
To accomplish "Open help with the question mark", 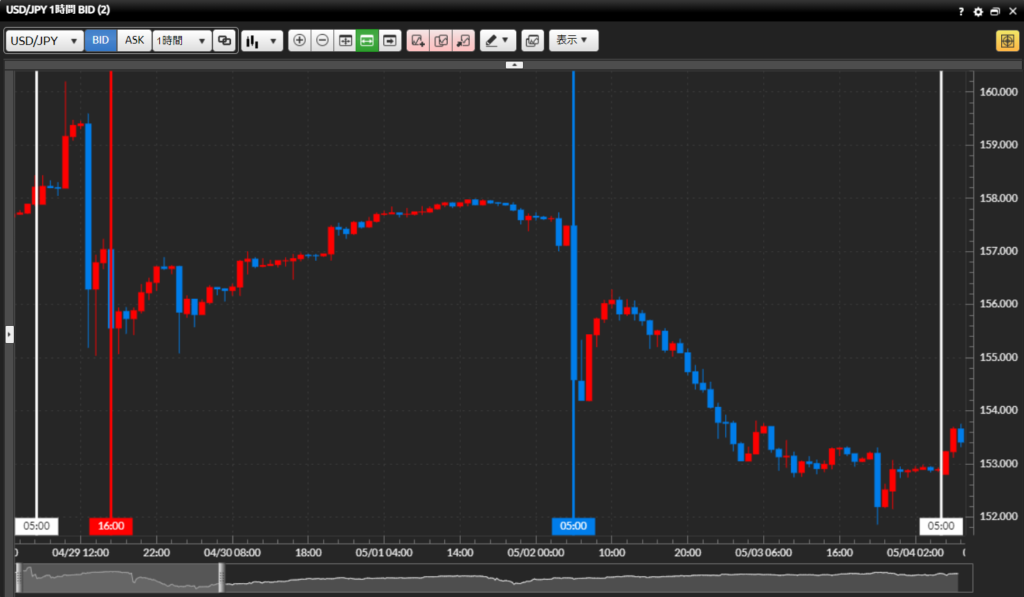I will point(961,11).
